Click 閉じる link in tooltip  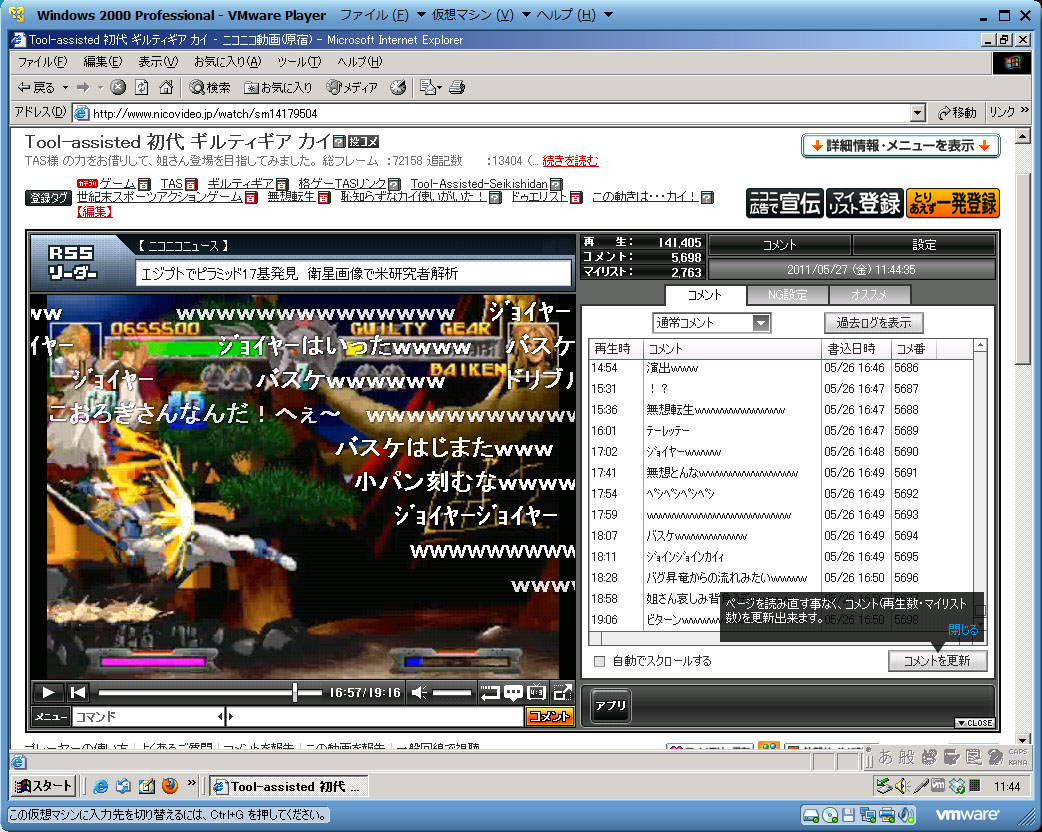(962, 629)
